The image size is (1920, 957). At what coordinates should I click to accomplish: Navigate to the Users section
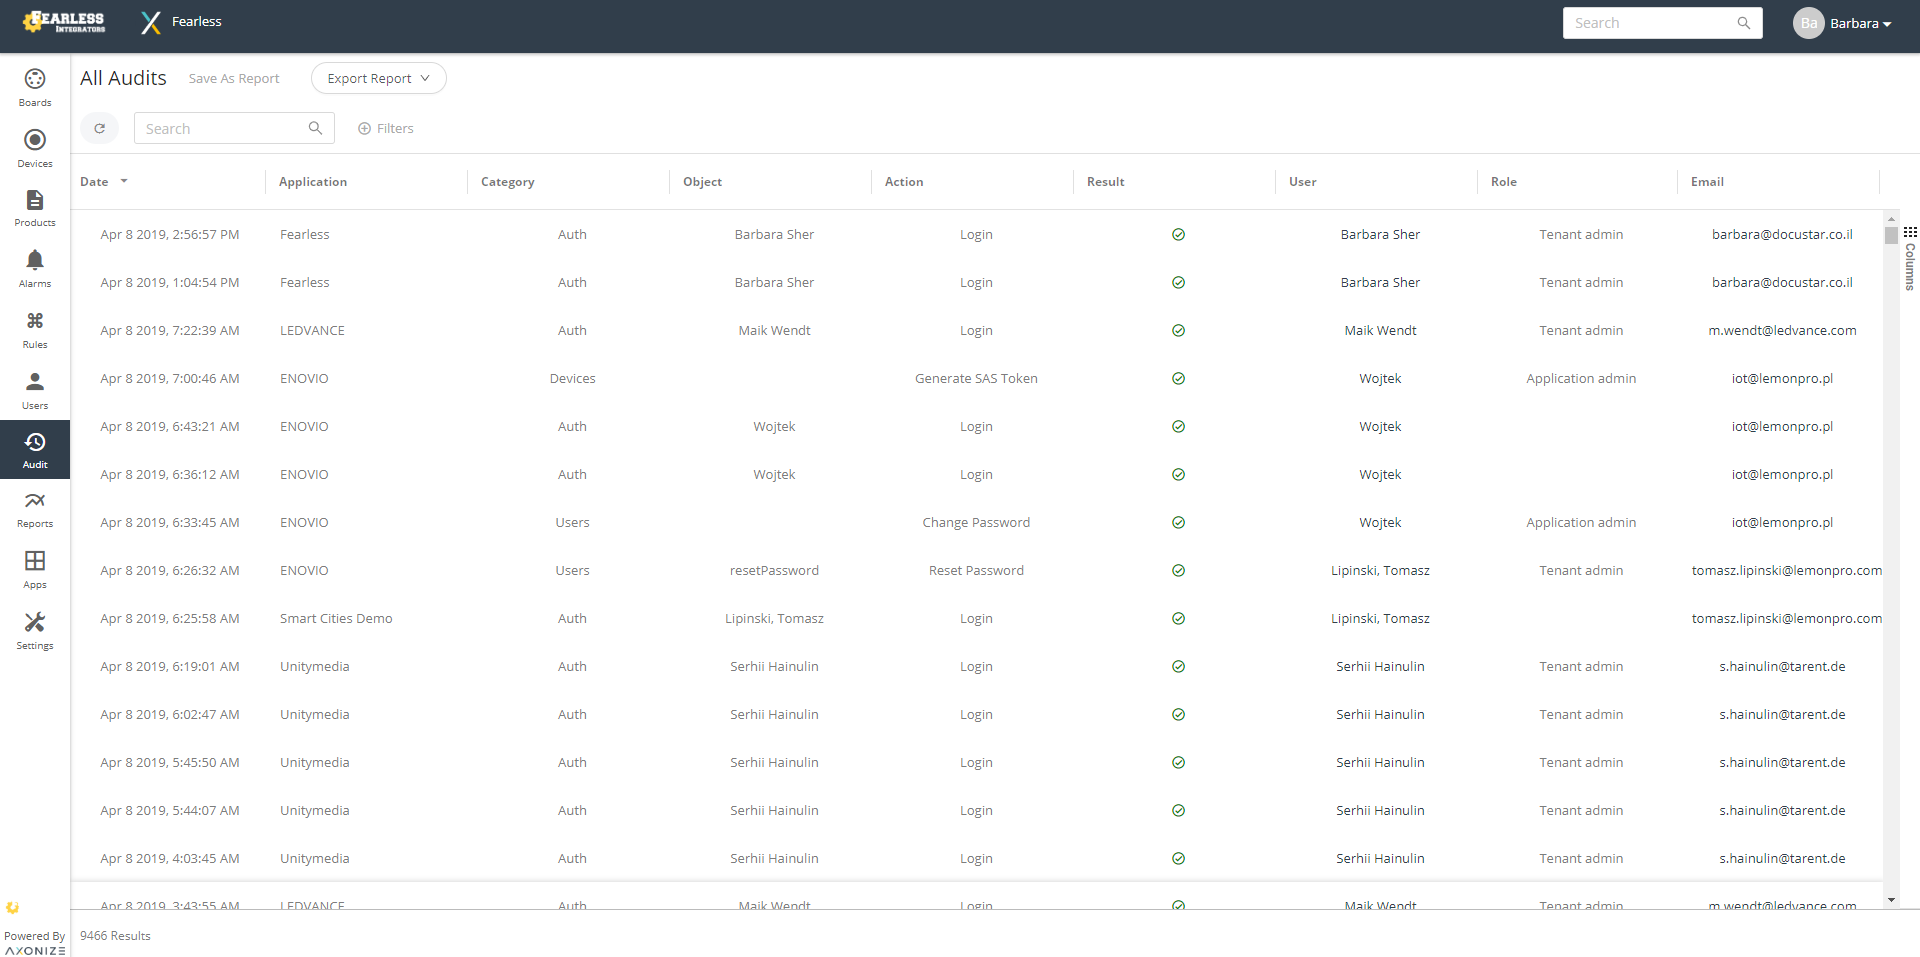(x=35, y=389)
